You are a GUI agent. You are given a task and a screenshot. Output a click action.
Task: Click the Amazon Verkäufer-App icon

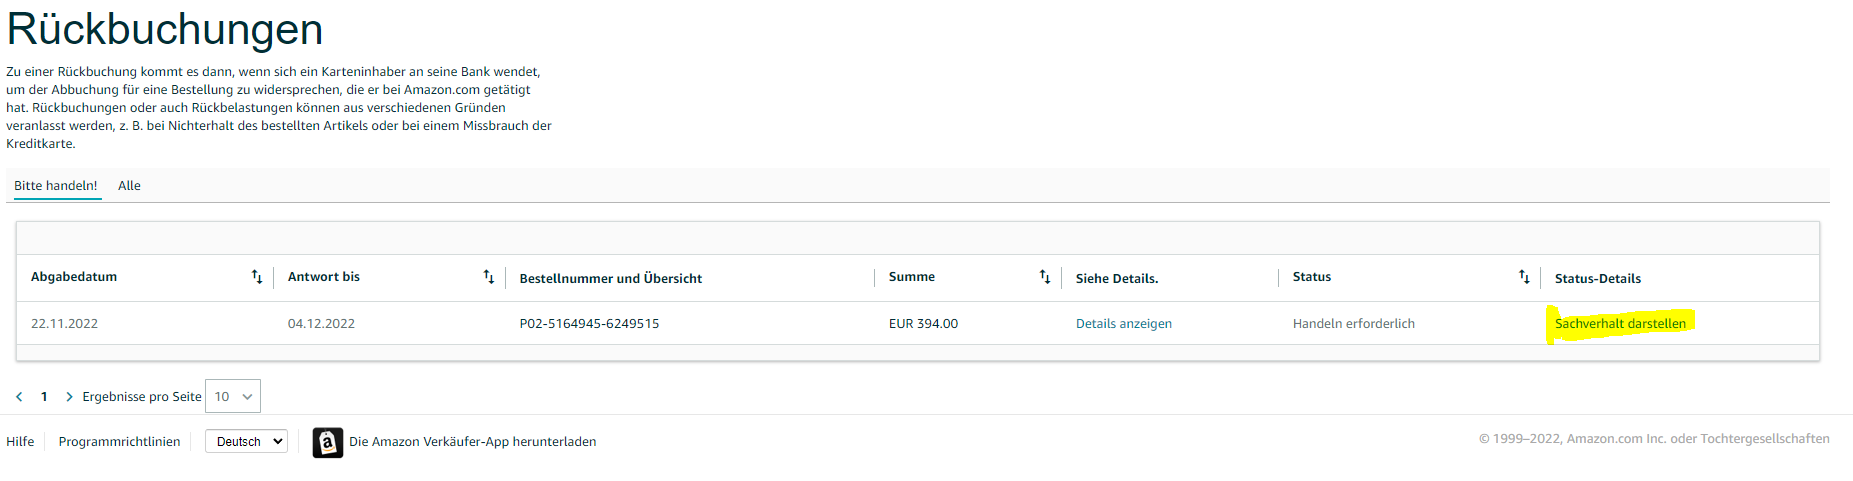pyautogui.click(x=327, y=442)
